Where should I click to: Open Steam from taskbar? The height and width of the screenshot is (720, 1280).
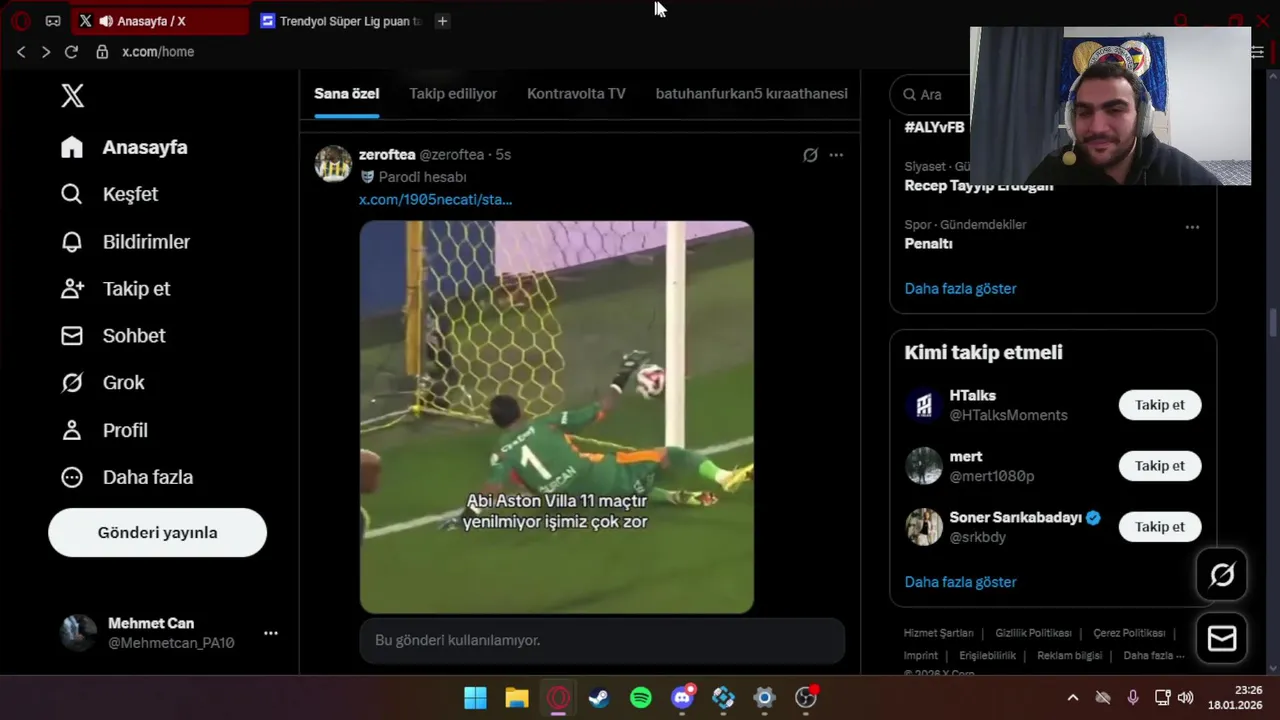(x=599, y=698)
